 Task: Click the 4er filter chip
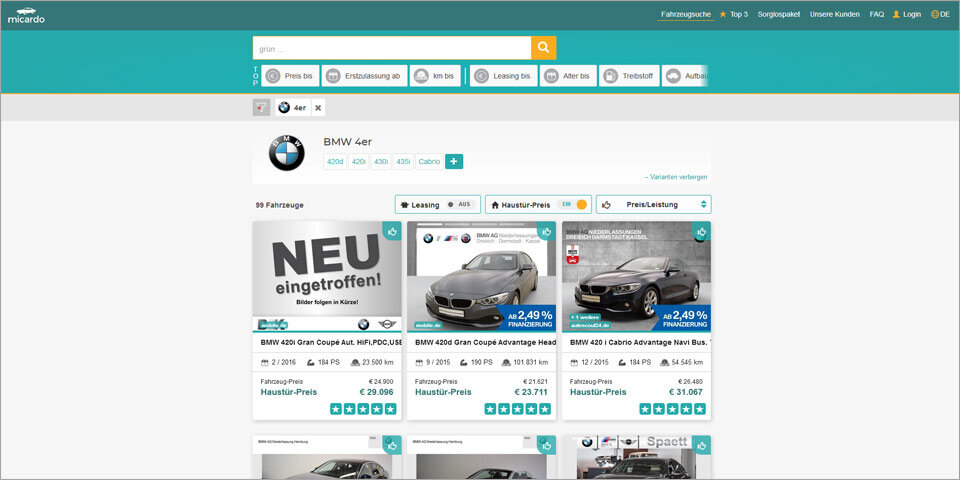[293, 108]
